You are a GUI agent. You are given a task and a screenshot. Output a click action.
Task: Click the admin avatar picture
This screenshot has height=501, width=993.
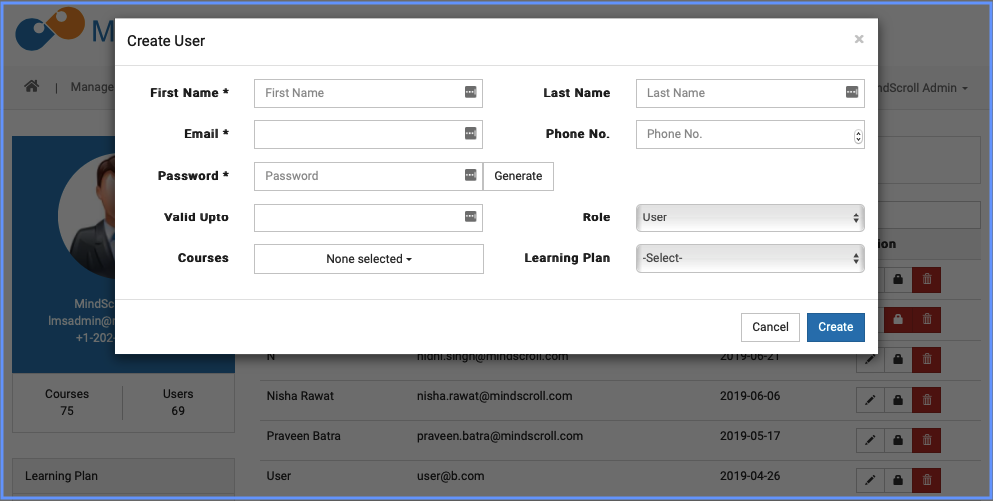coord(87,215)
